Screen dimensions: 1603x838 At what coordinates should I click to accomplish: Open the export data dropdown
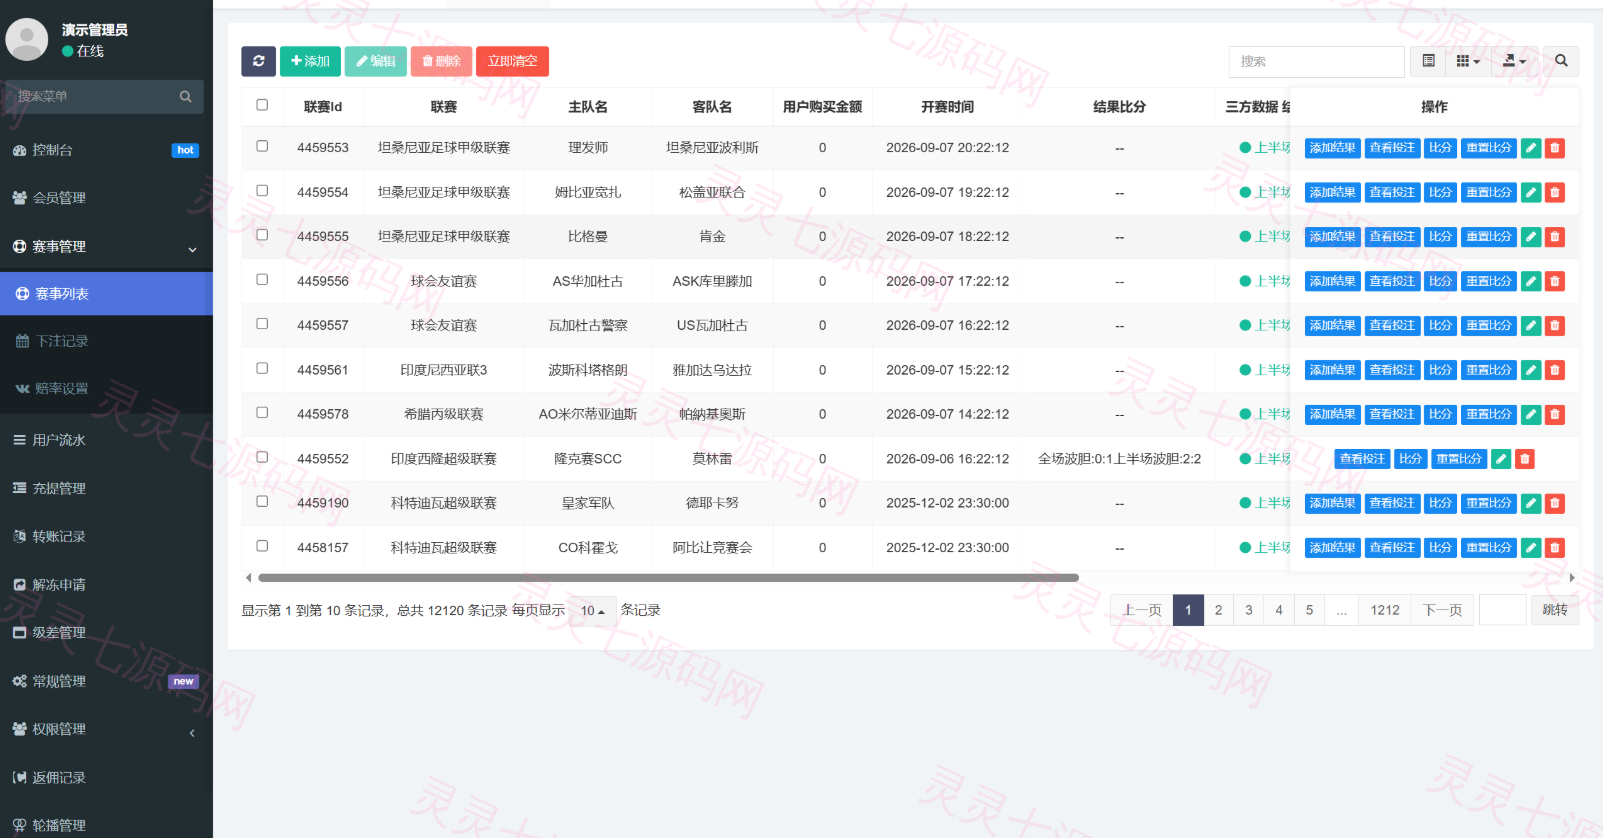(x=1514, y=61)
